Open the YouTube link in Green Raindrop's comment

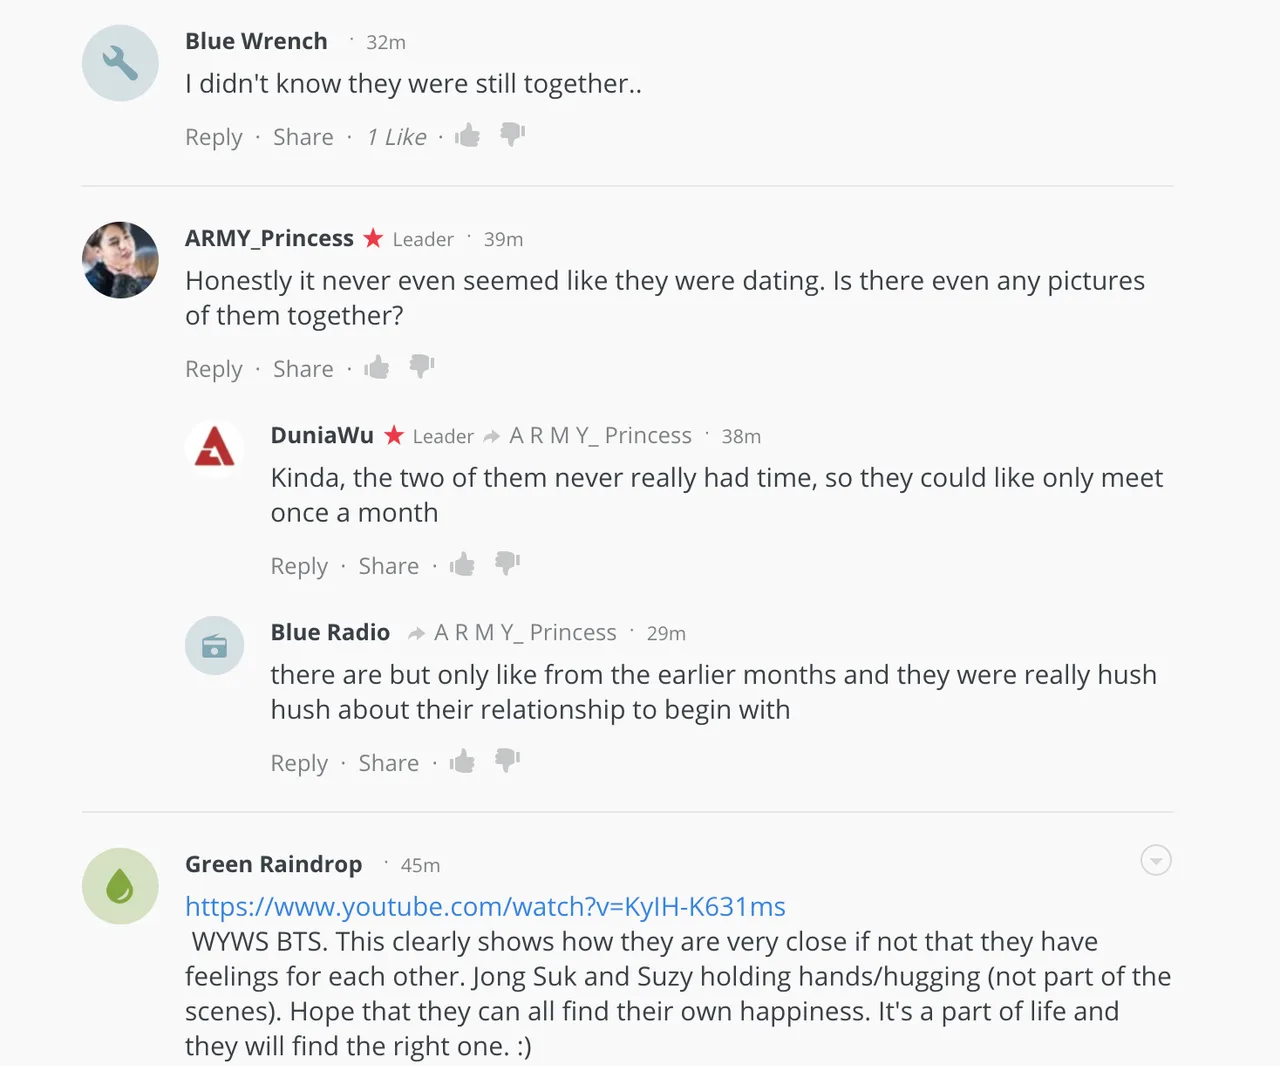(x=485, y=906)
